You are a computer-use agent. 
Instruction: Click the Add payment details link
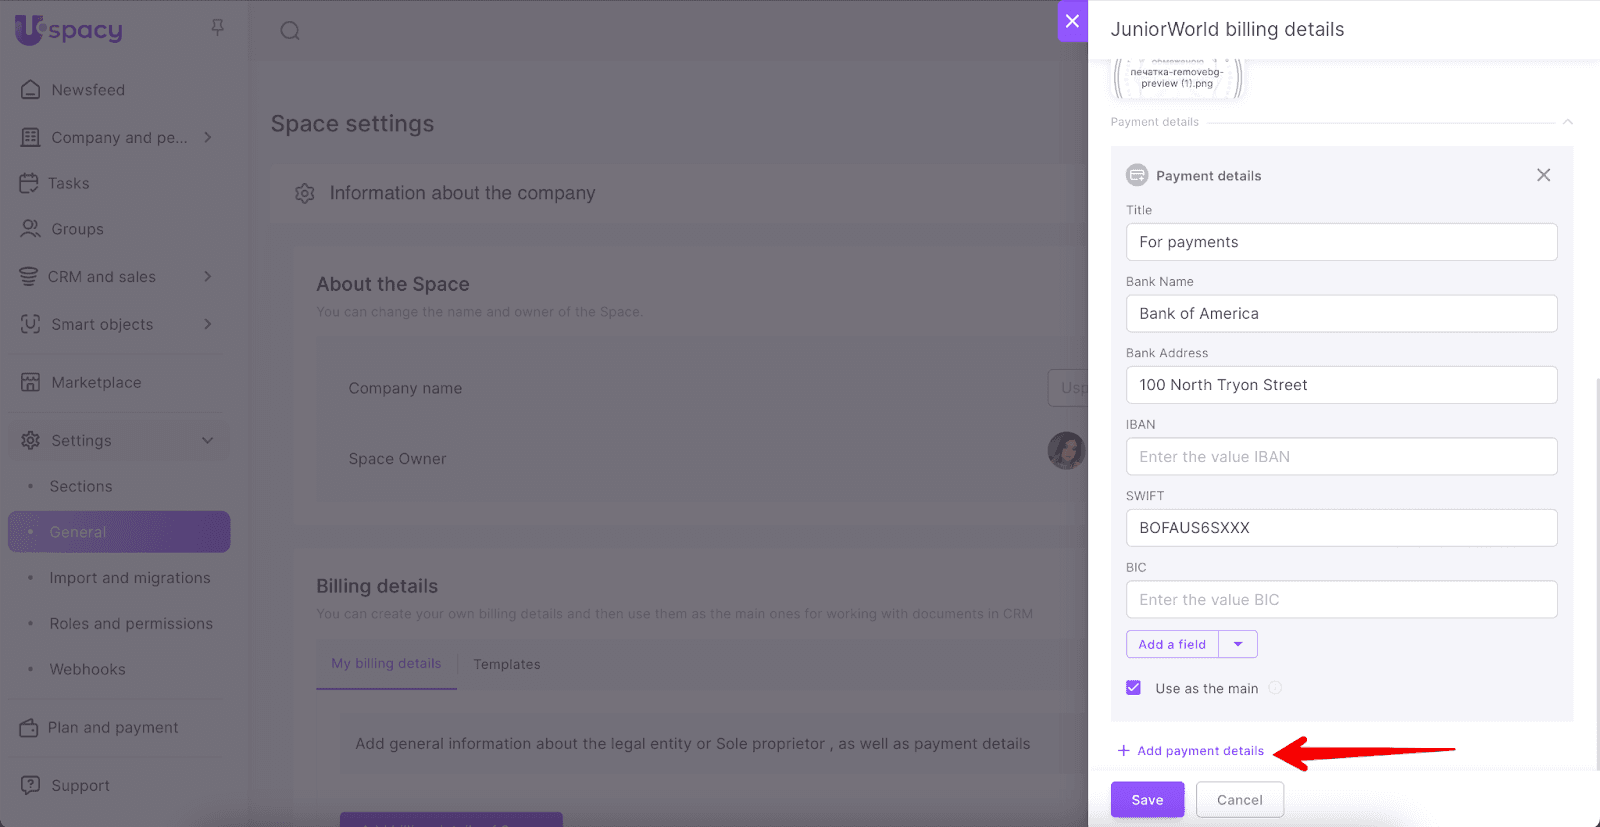click(x=1199, y=751)
